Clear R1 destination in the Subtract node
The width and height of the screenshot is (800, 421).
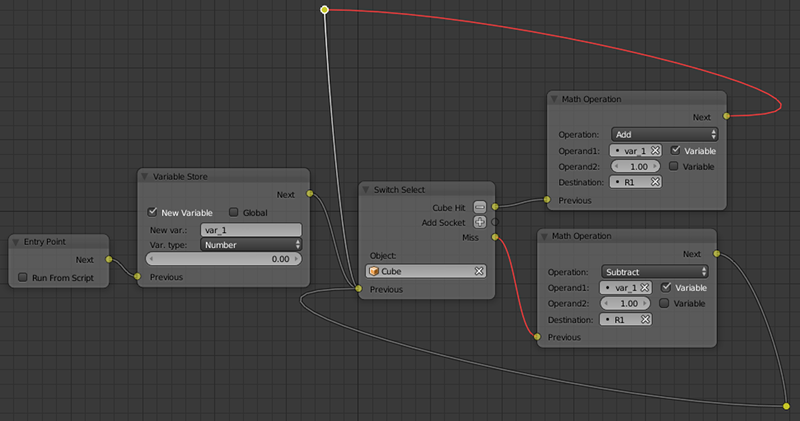coord(645,320)
